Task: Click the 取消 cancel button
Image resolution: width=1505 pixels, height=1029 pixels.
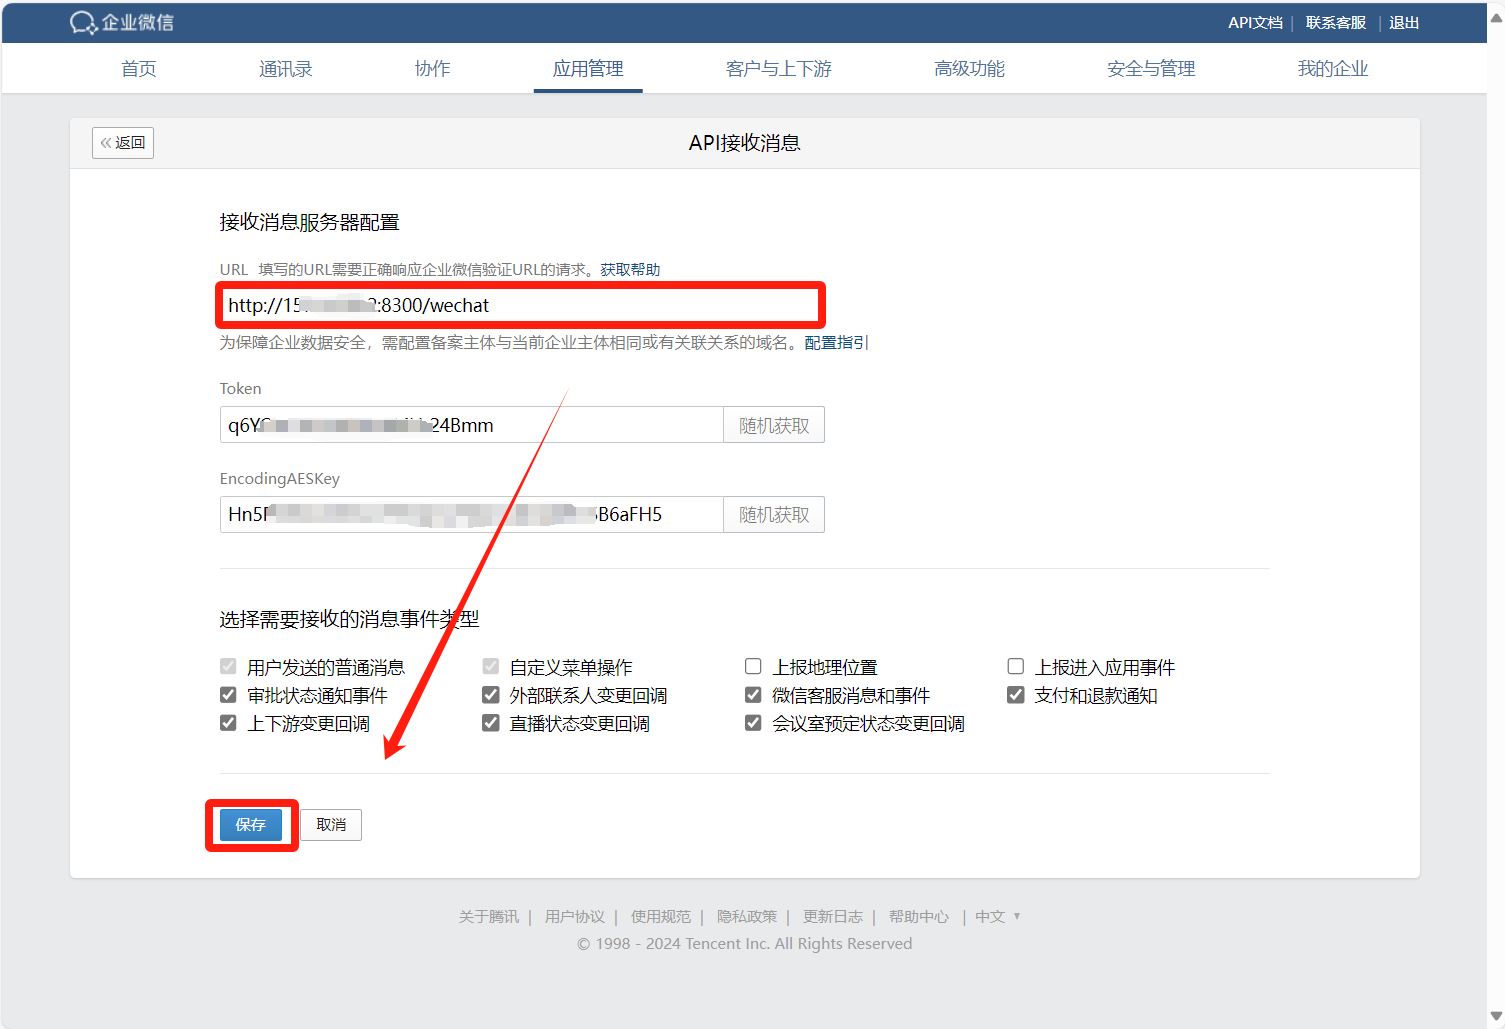Action: click(331, 825)
